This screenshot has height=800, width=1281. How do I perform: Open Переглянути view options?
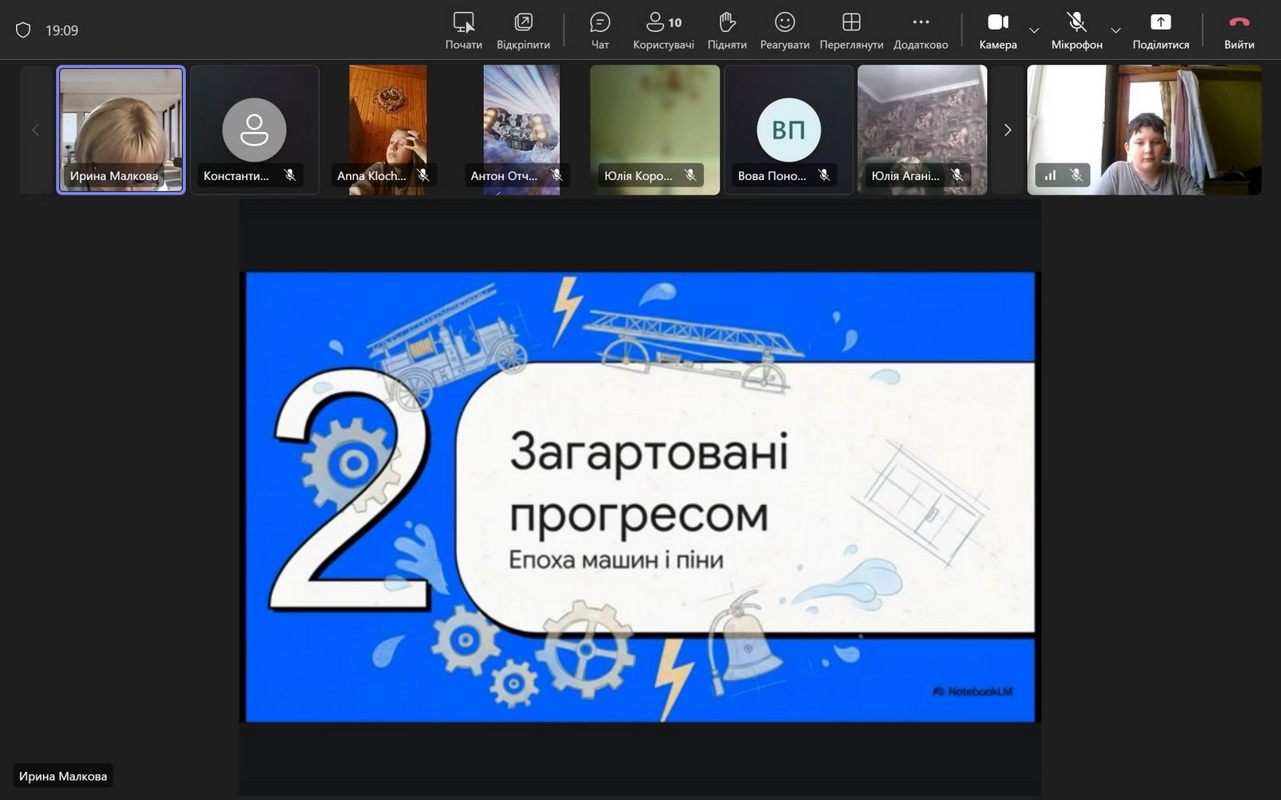coord(851,30)
